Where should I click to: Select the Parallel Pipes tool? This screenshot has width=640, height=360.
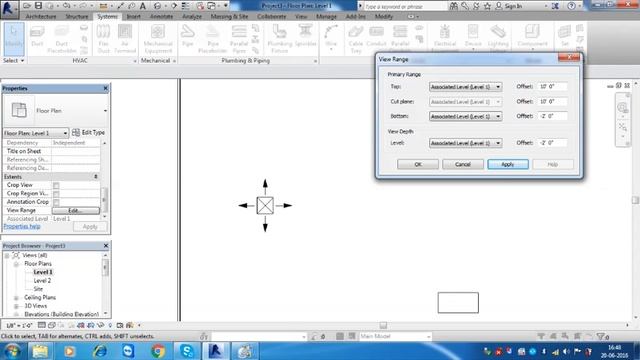click(x=239, y=39)
